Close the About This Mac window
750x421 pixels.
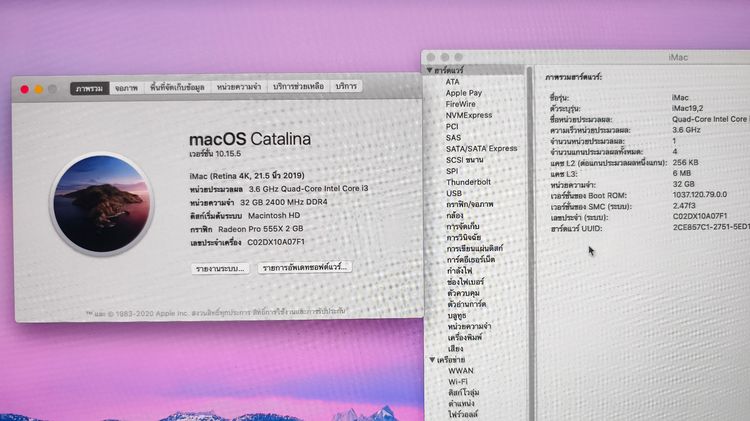point(24,89)
